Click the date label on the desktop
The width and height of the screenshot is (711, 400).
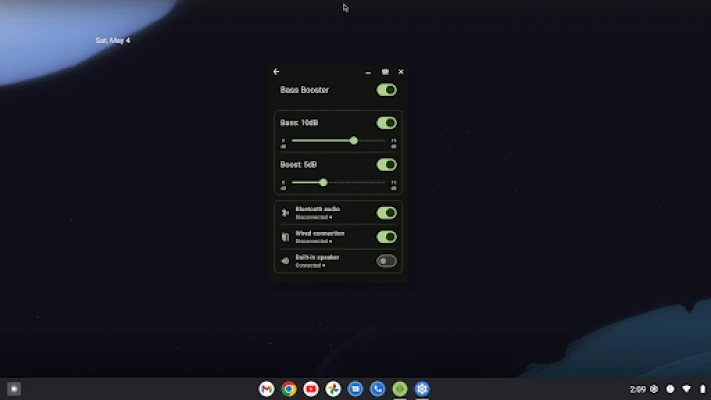112,41
